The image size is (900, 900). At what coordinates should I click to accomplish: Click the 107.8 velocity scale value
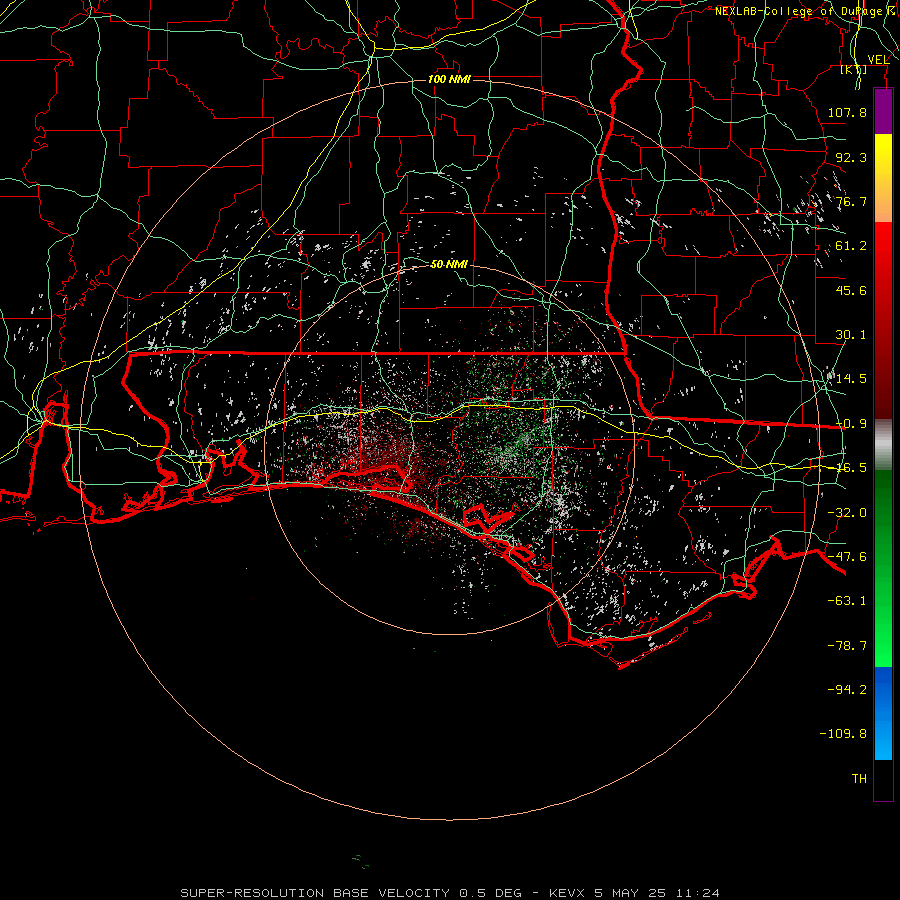847,112
